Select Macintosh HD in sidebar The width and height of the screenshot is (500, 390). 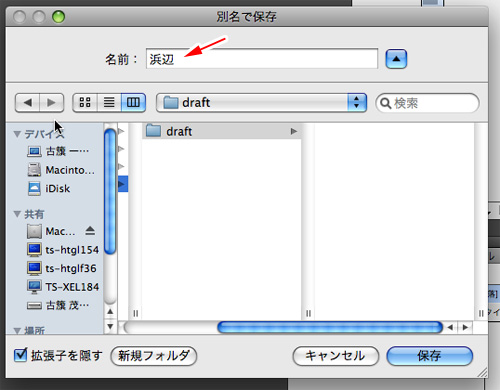click(61, 170)
